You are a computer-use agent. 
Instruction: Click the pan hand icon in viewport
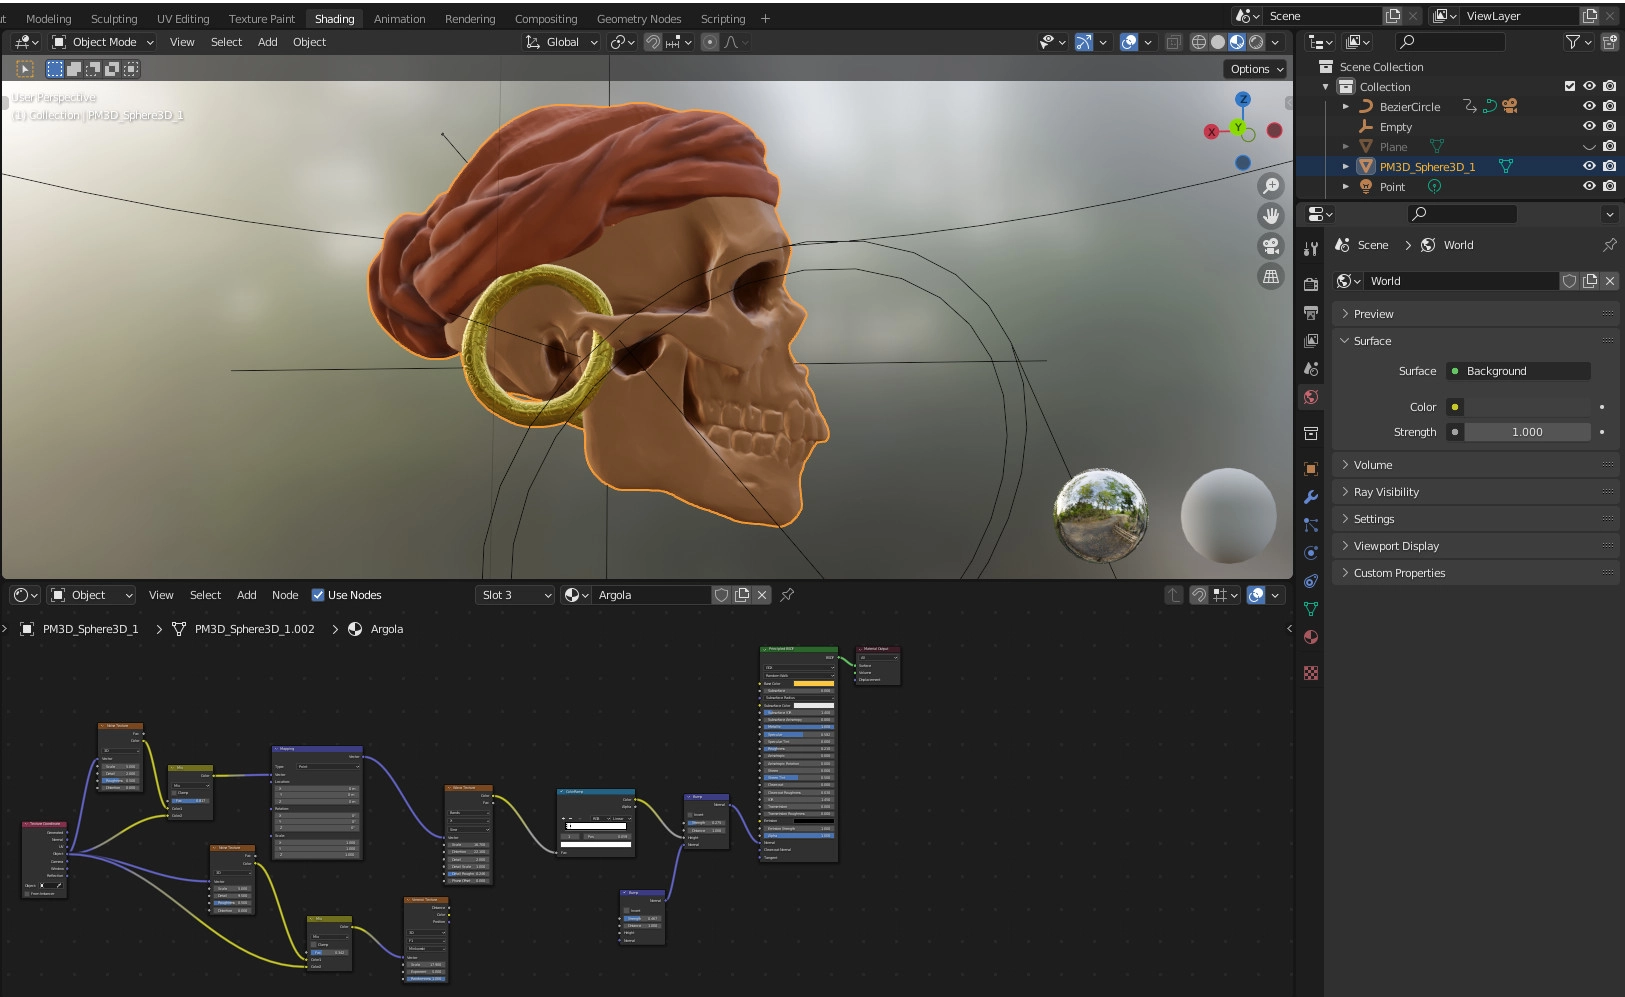click(1271, 216)
